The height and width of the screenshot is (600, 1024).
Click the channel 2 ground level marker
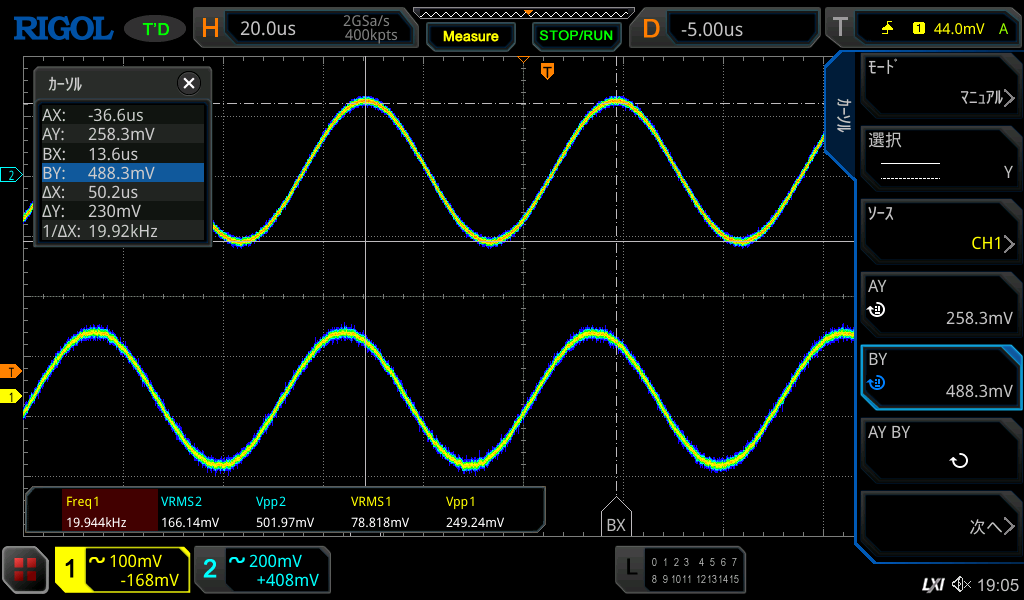[x=11, y=175]
